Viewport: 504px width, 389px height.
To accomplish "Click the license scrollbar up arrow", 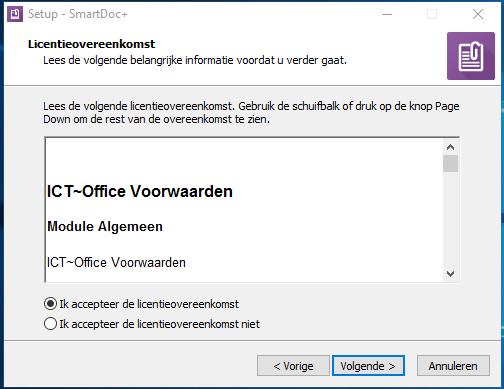I will click(450, 147).
